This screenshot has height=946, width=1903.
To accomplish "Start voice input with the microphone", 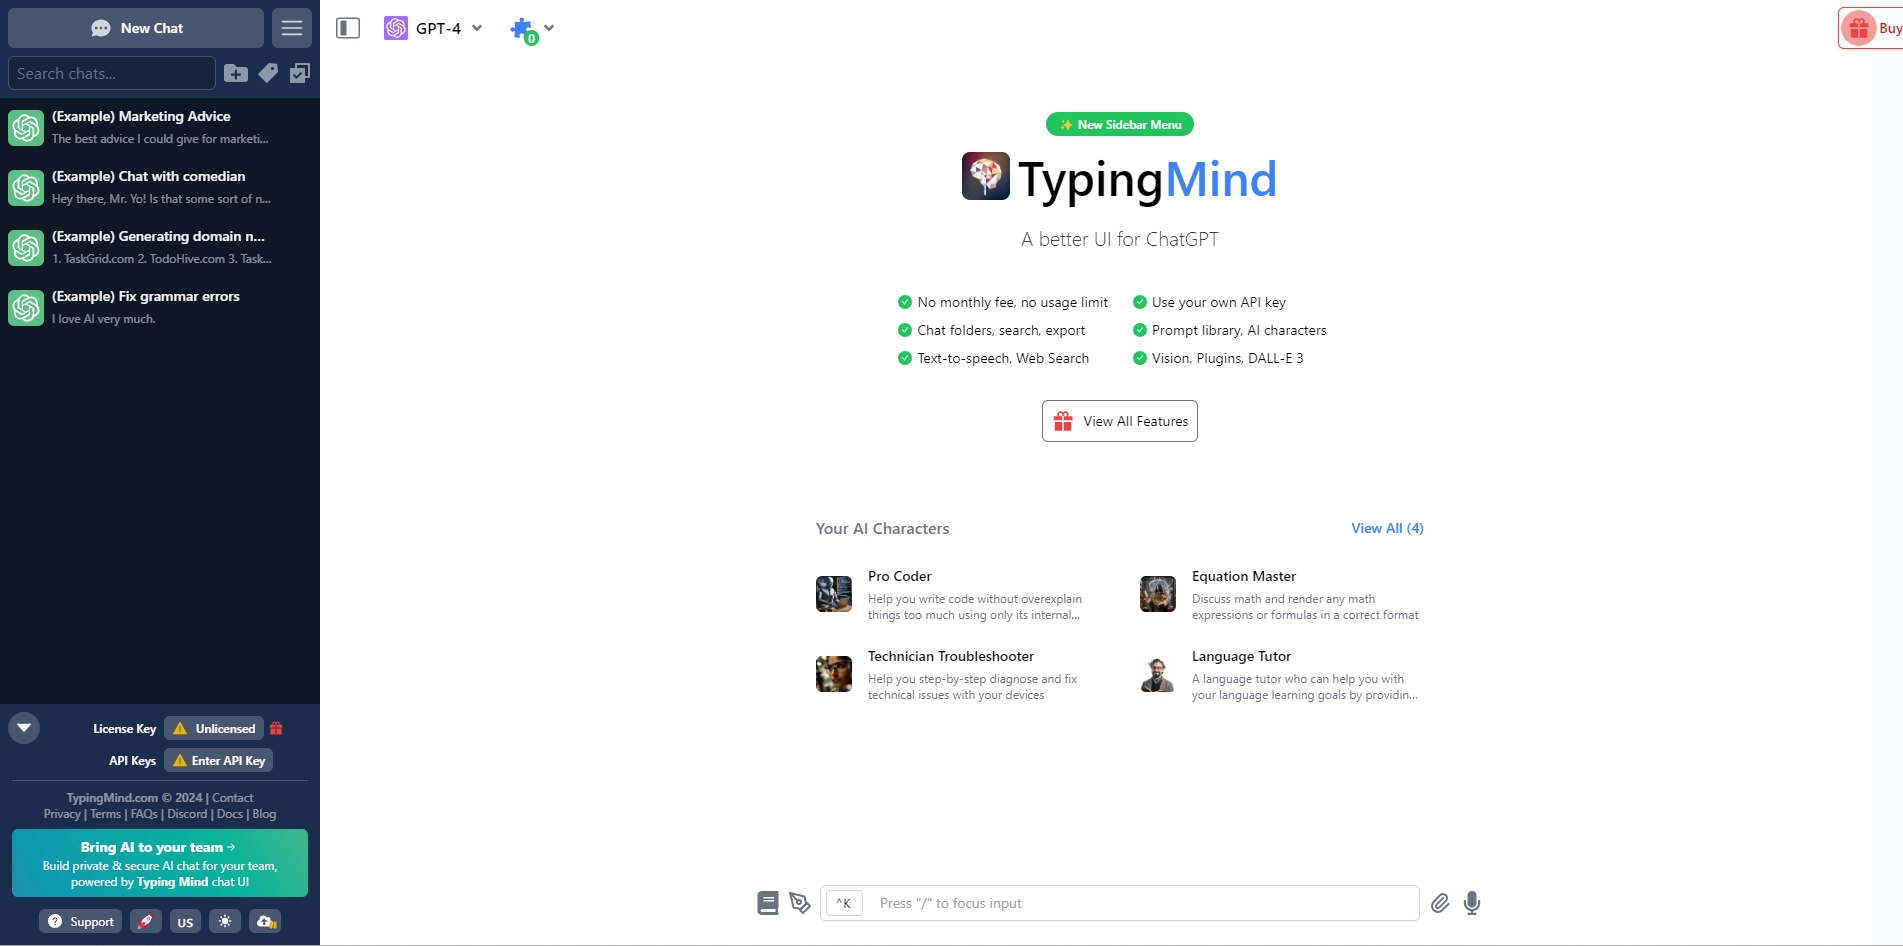I will [1471, 903].
